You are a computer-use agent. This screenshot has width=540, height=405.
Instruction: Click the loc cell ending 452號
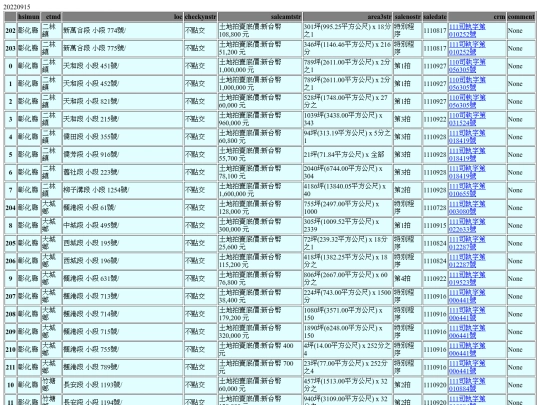click(x=123, y=84)
